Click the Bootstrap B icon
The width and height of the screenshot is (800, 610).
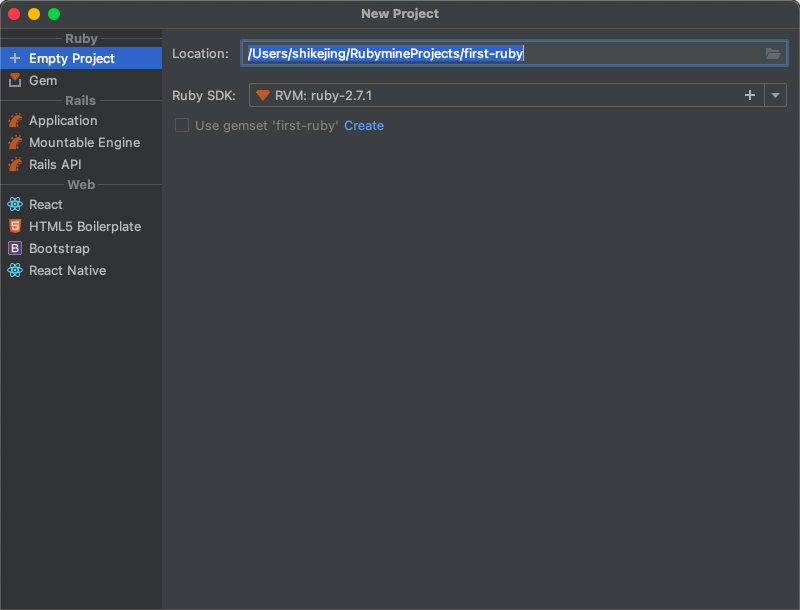pyautogui.click(x=15, y=248)
